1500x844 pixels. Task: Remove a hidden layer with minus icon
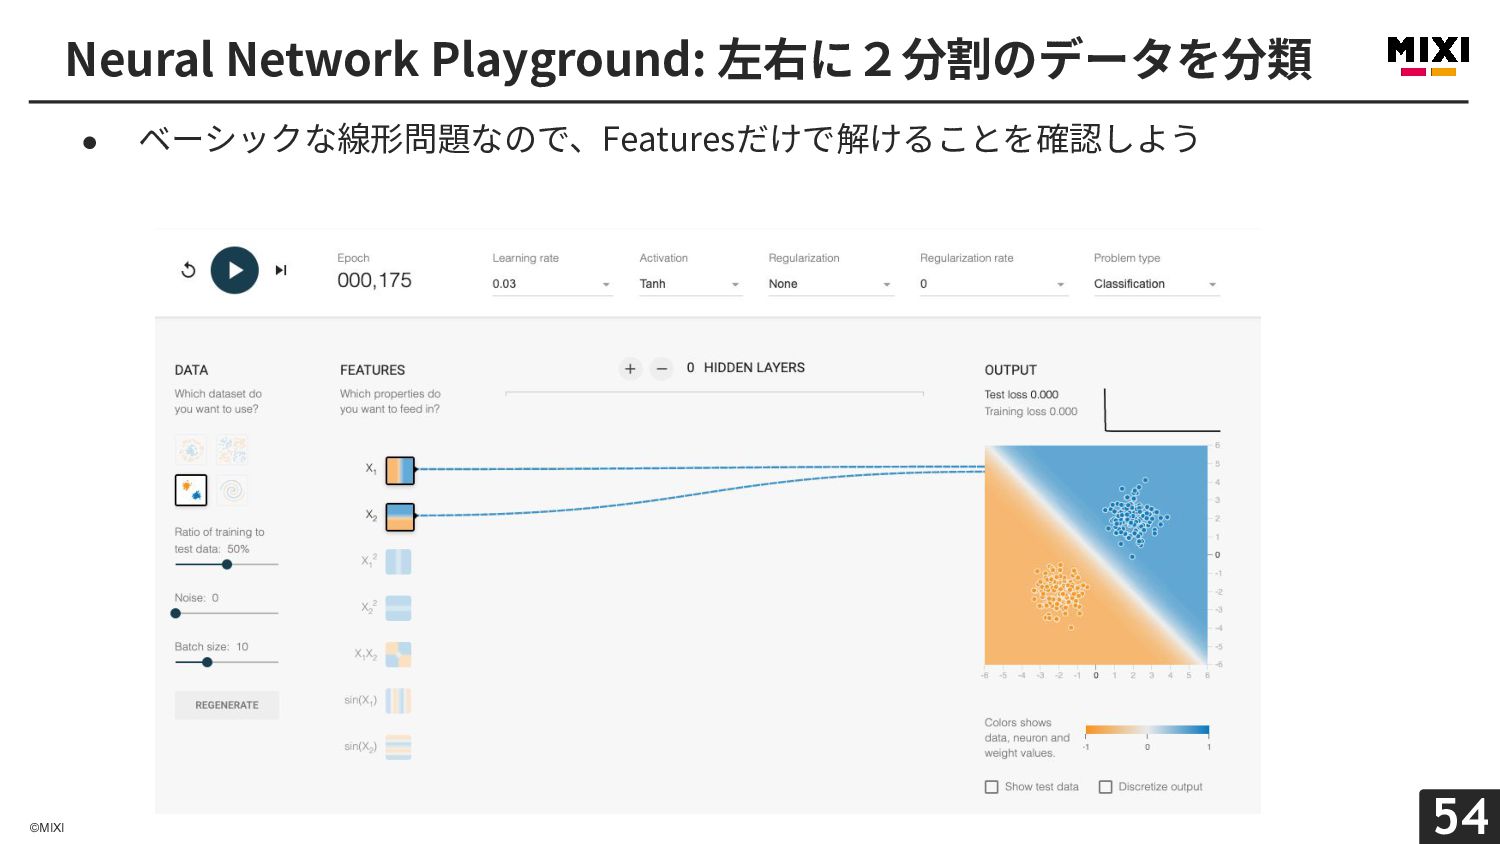coord(661,369)
